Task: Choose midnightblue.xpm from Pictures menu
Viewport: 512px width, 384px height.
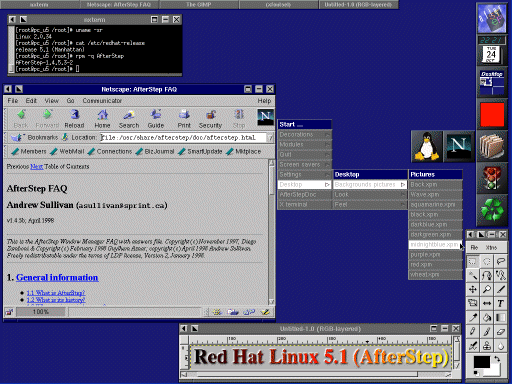Action: coord(435,245)
